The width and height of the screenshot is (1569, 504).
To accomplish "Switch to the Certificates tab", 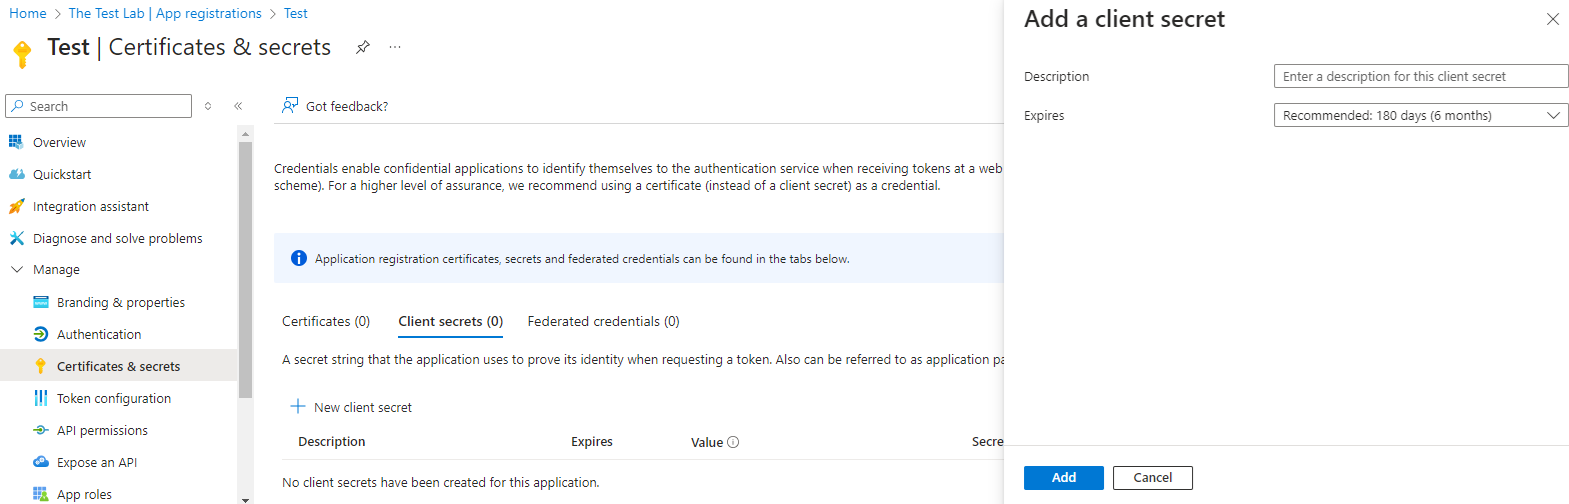I will [x=326, y=322].
